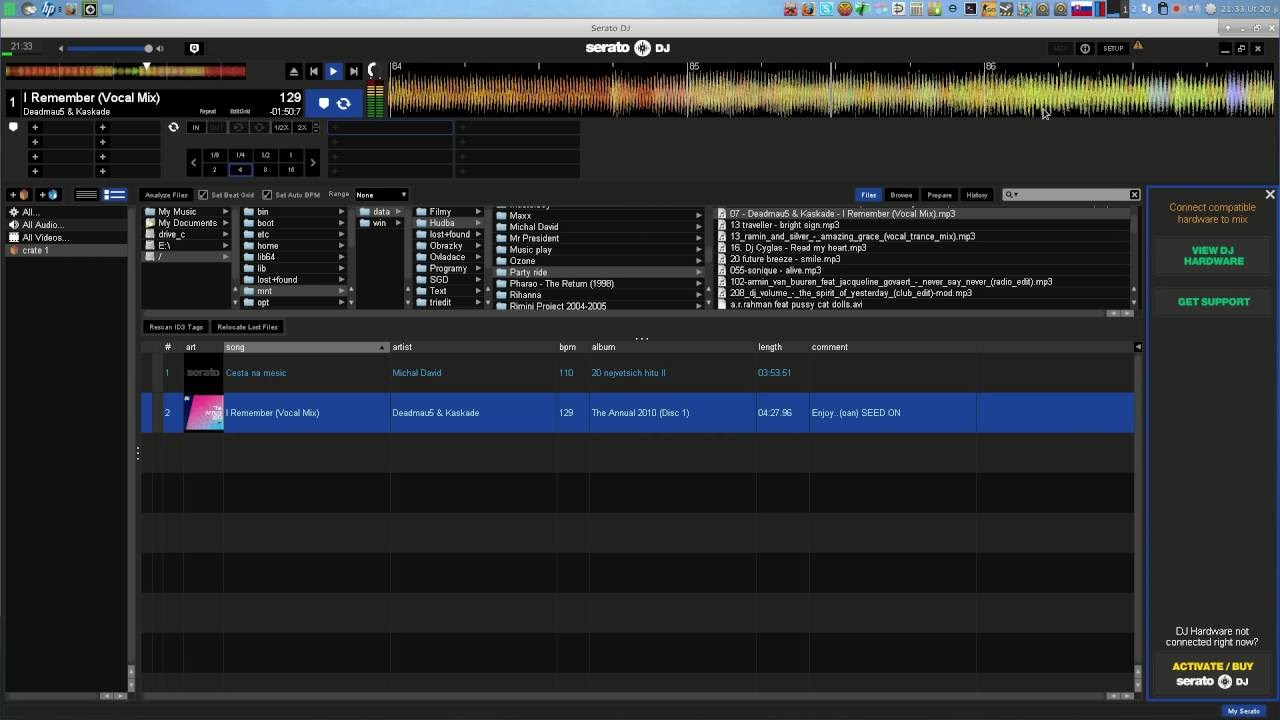The height and width of the screenshot is (720, 1280).
Task: Expand the mnt folder in the file tree
Action: coord(340,290)
